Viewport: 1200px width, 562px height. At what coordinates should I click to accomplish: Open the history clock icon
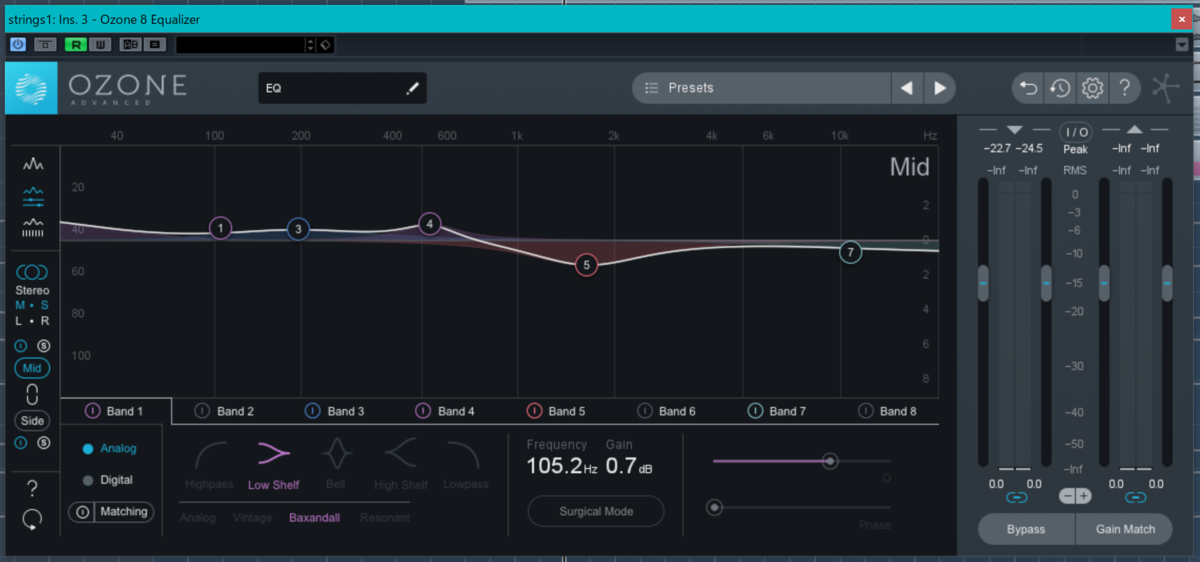(x=1060, y=88)
